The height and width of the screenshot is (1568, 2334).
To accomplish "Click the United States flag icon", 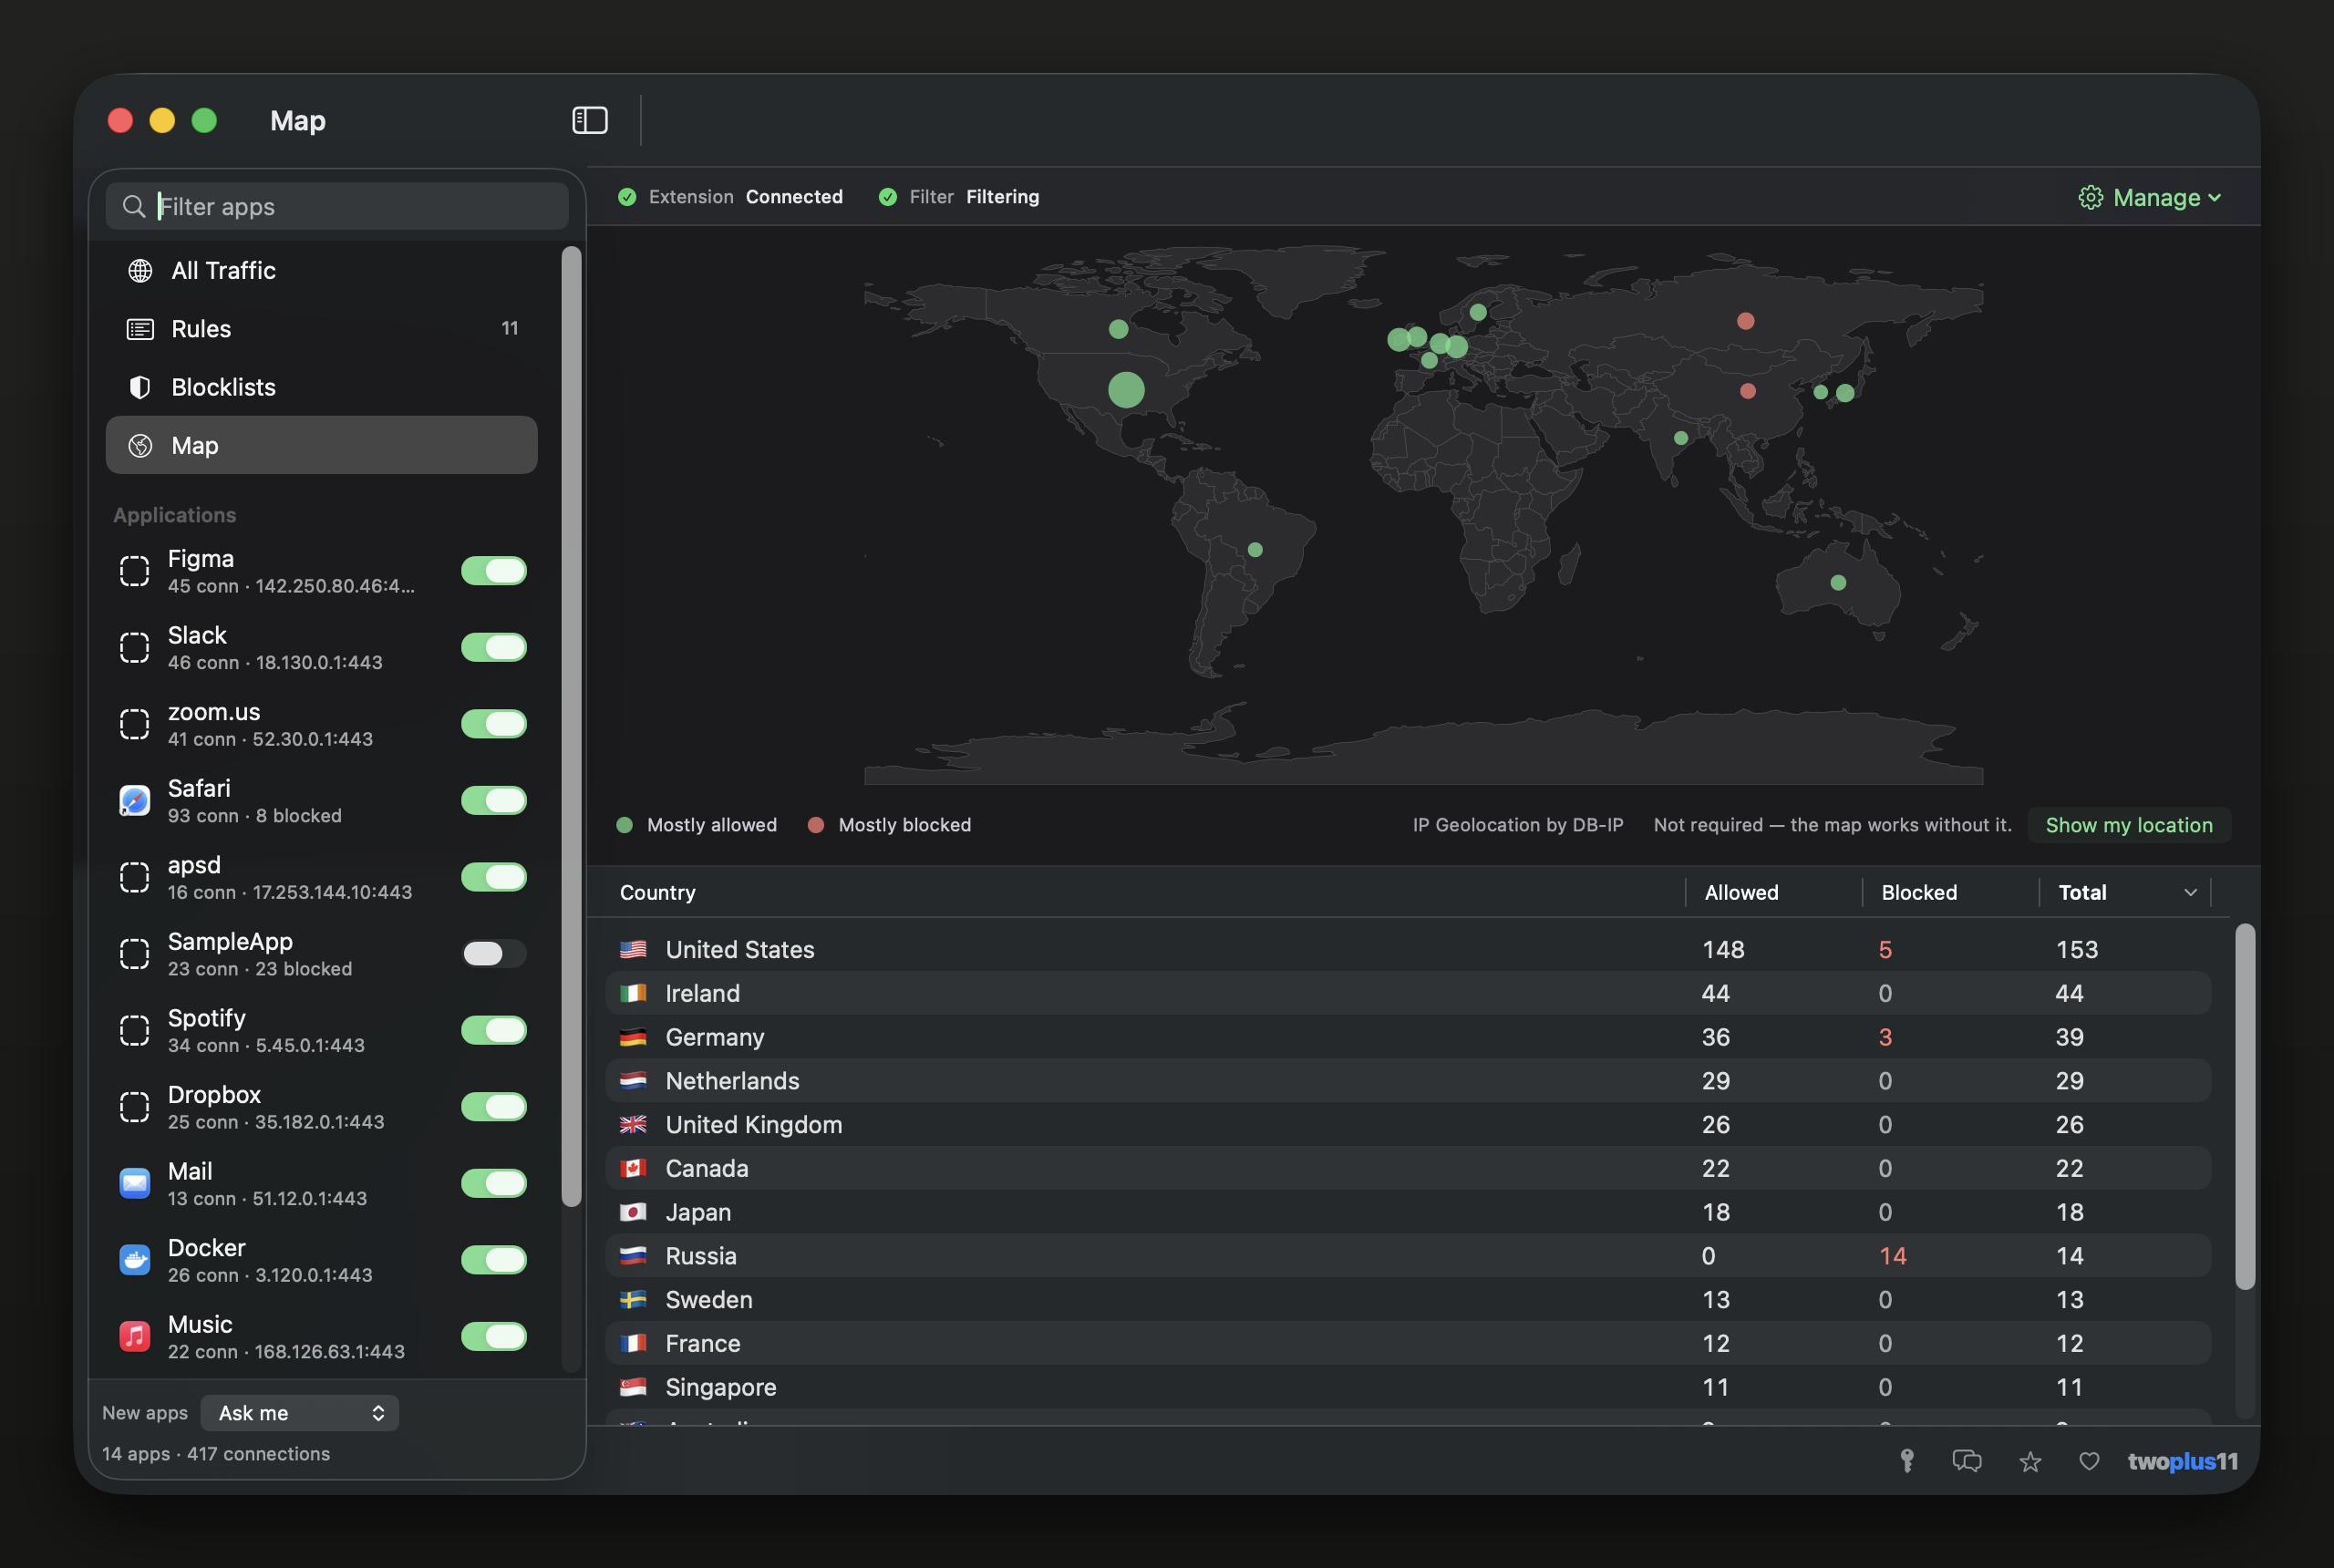I will pyautogui.click(x=633, y=949).
